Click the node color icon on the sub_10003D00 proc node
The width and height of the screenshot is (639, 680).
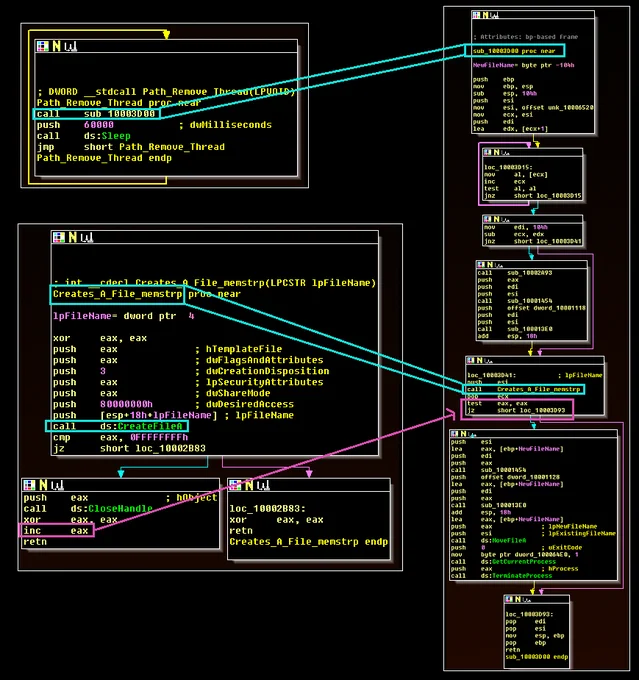tap(476, 15)
